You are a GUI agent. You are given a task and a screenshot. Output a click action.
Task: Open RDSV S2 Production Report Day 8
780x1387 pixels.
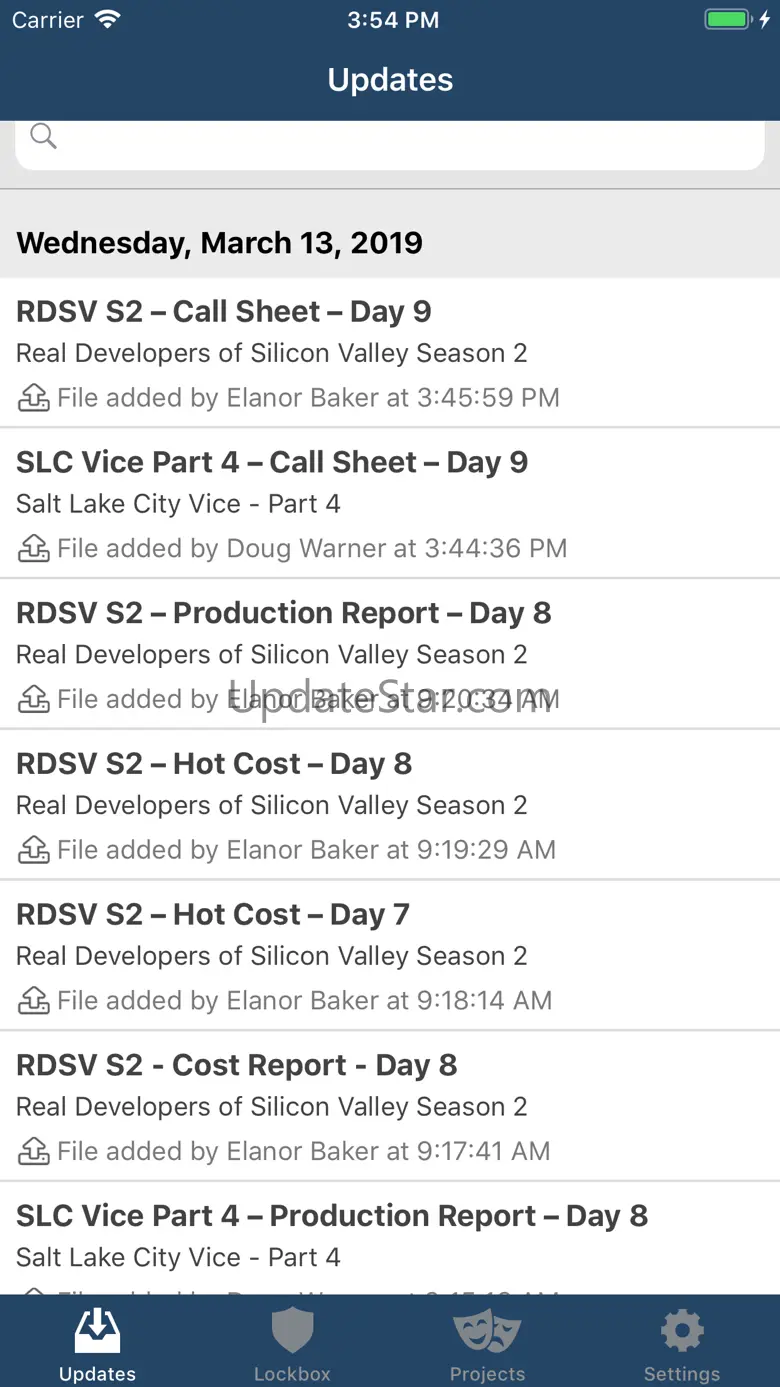click(390, 655)
